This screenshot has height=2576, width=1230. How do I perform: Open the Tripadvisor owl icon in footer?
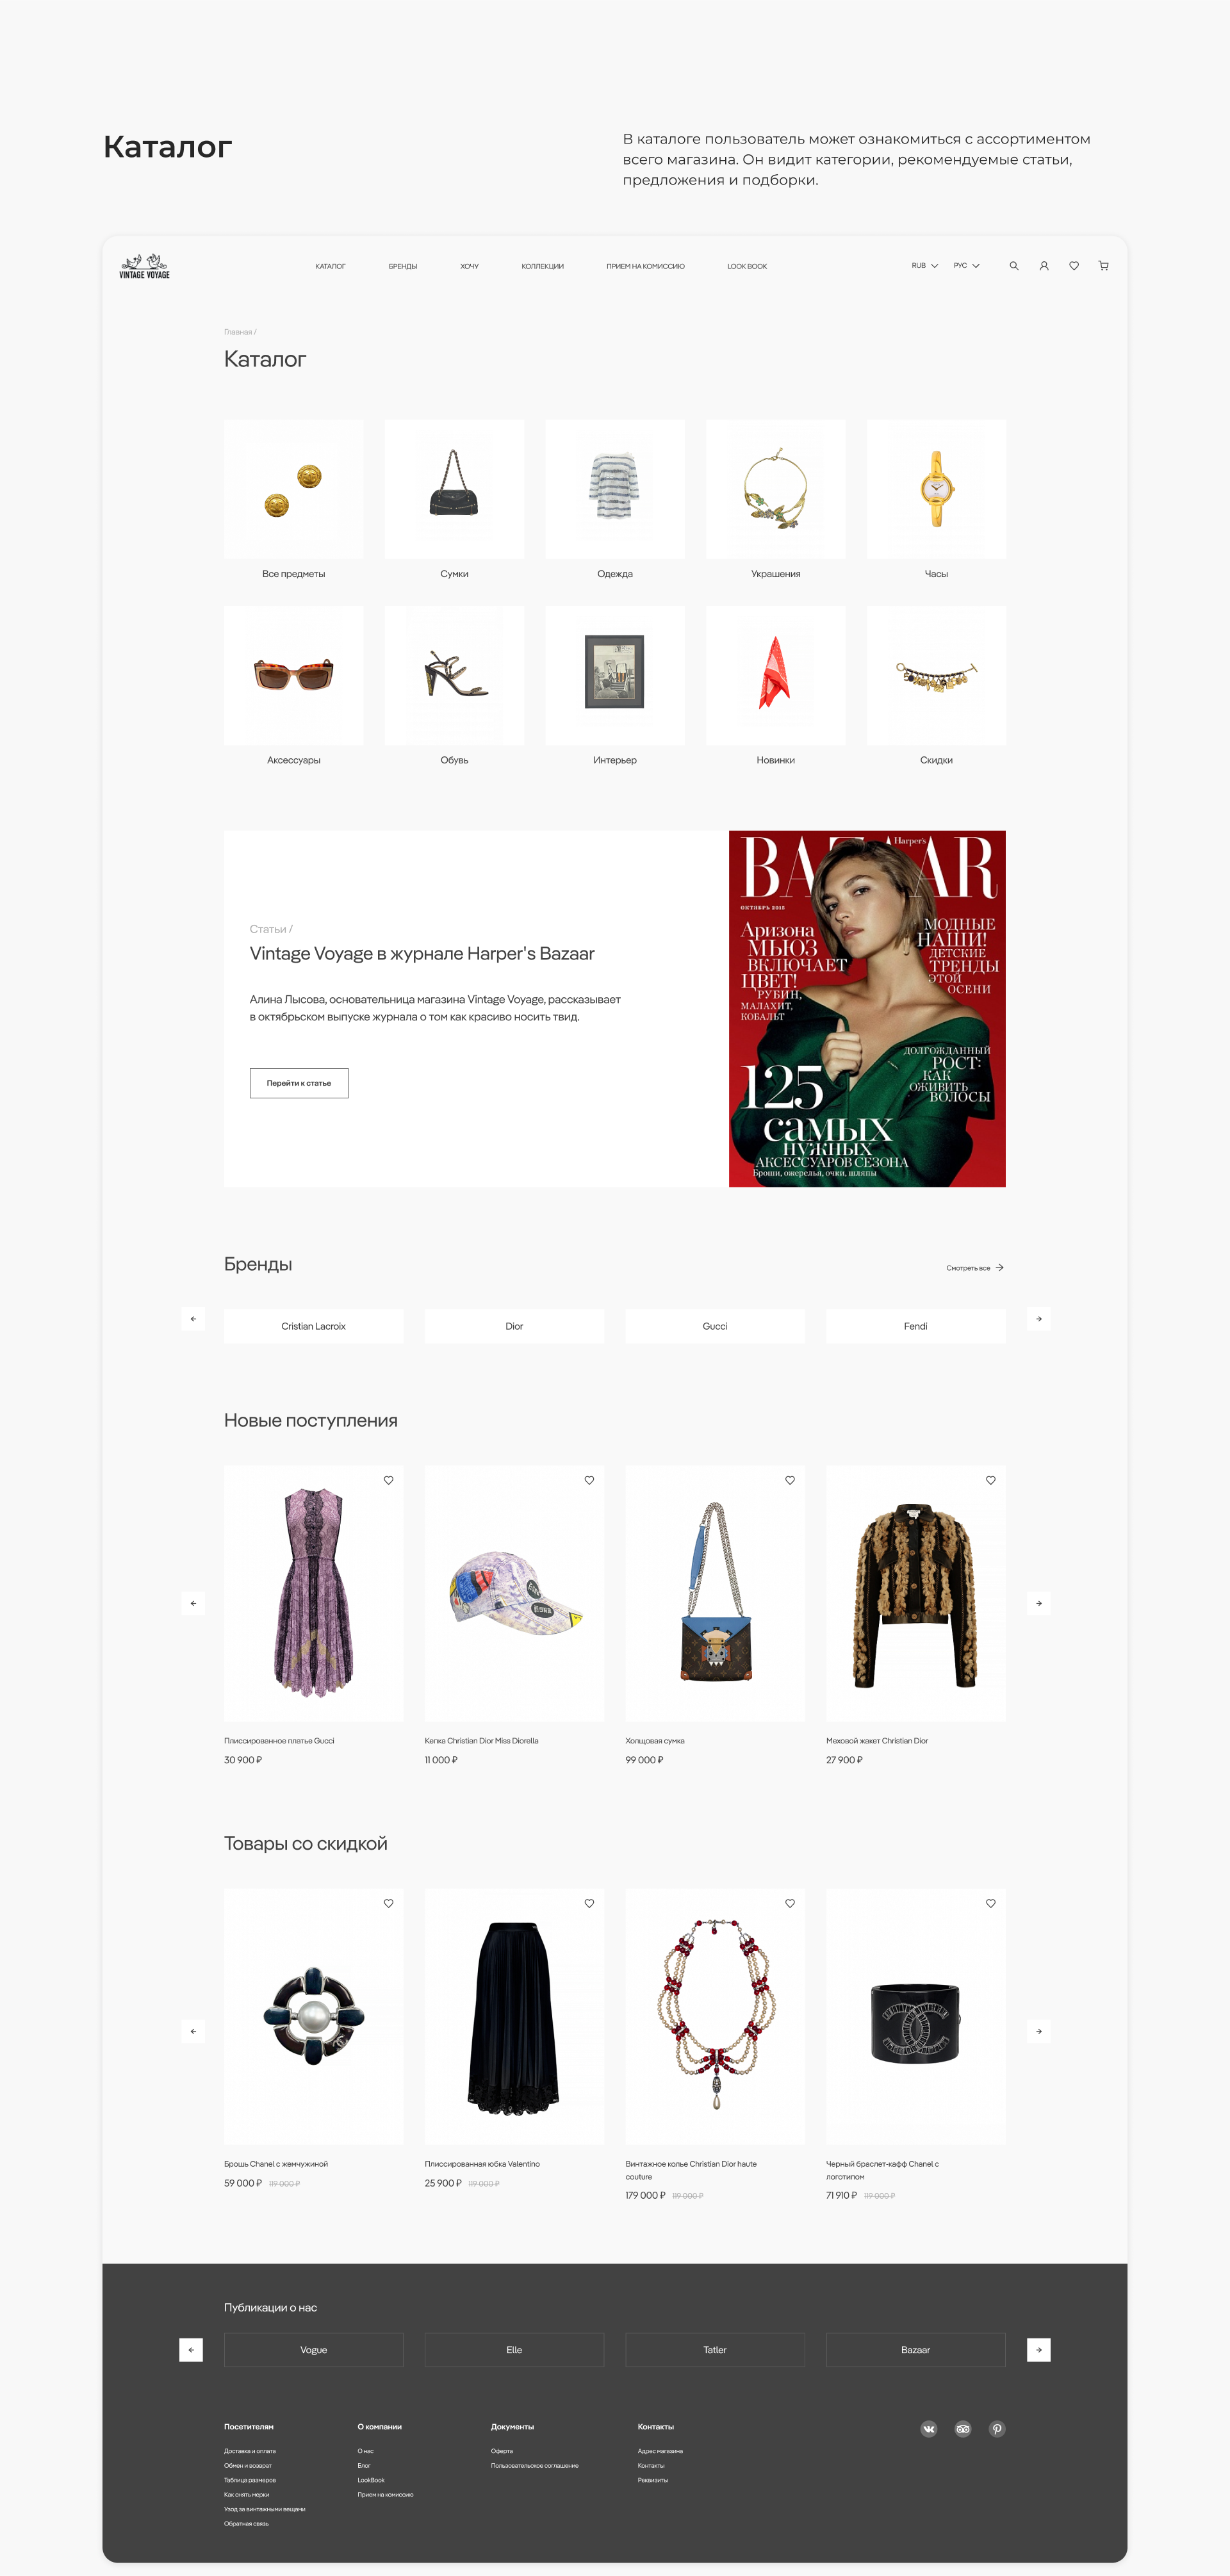click(963, 2429)
